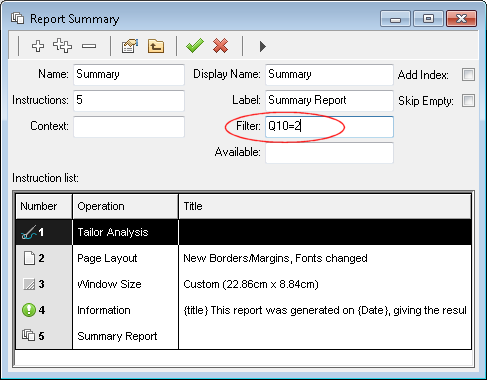This screenshot has height=380, width=487.
Task: Enable the Skip Empty checkbox
Action: pyautogui.click(x=468, y=100)
